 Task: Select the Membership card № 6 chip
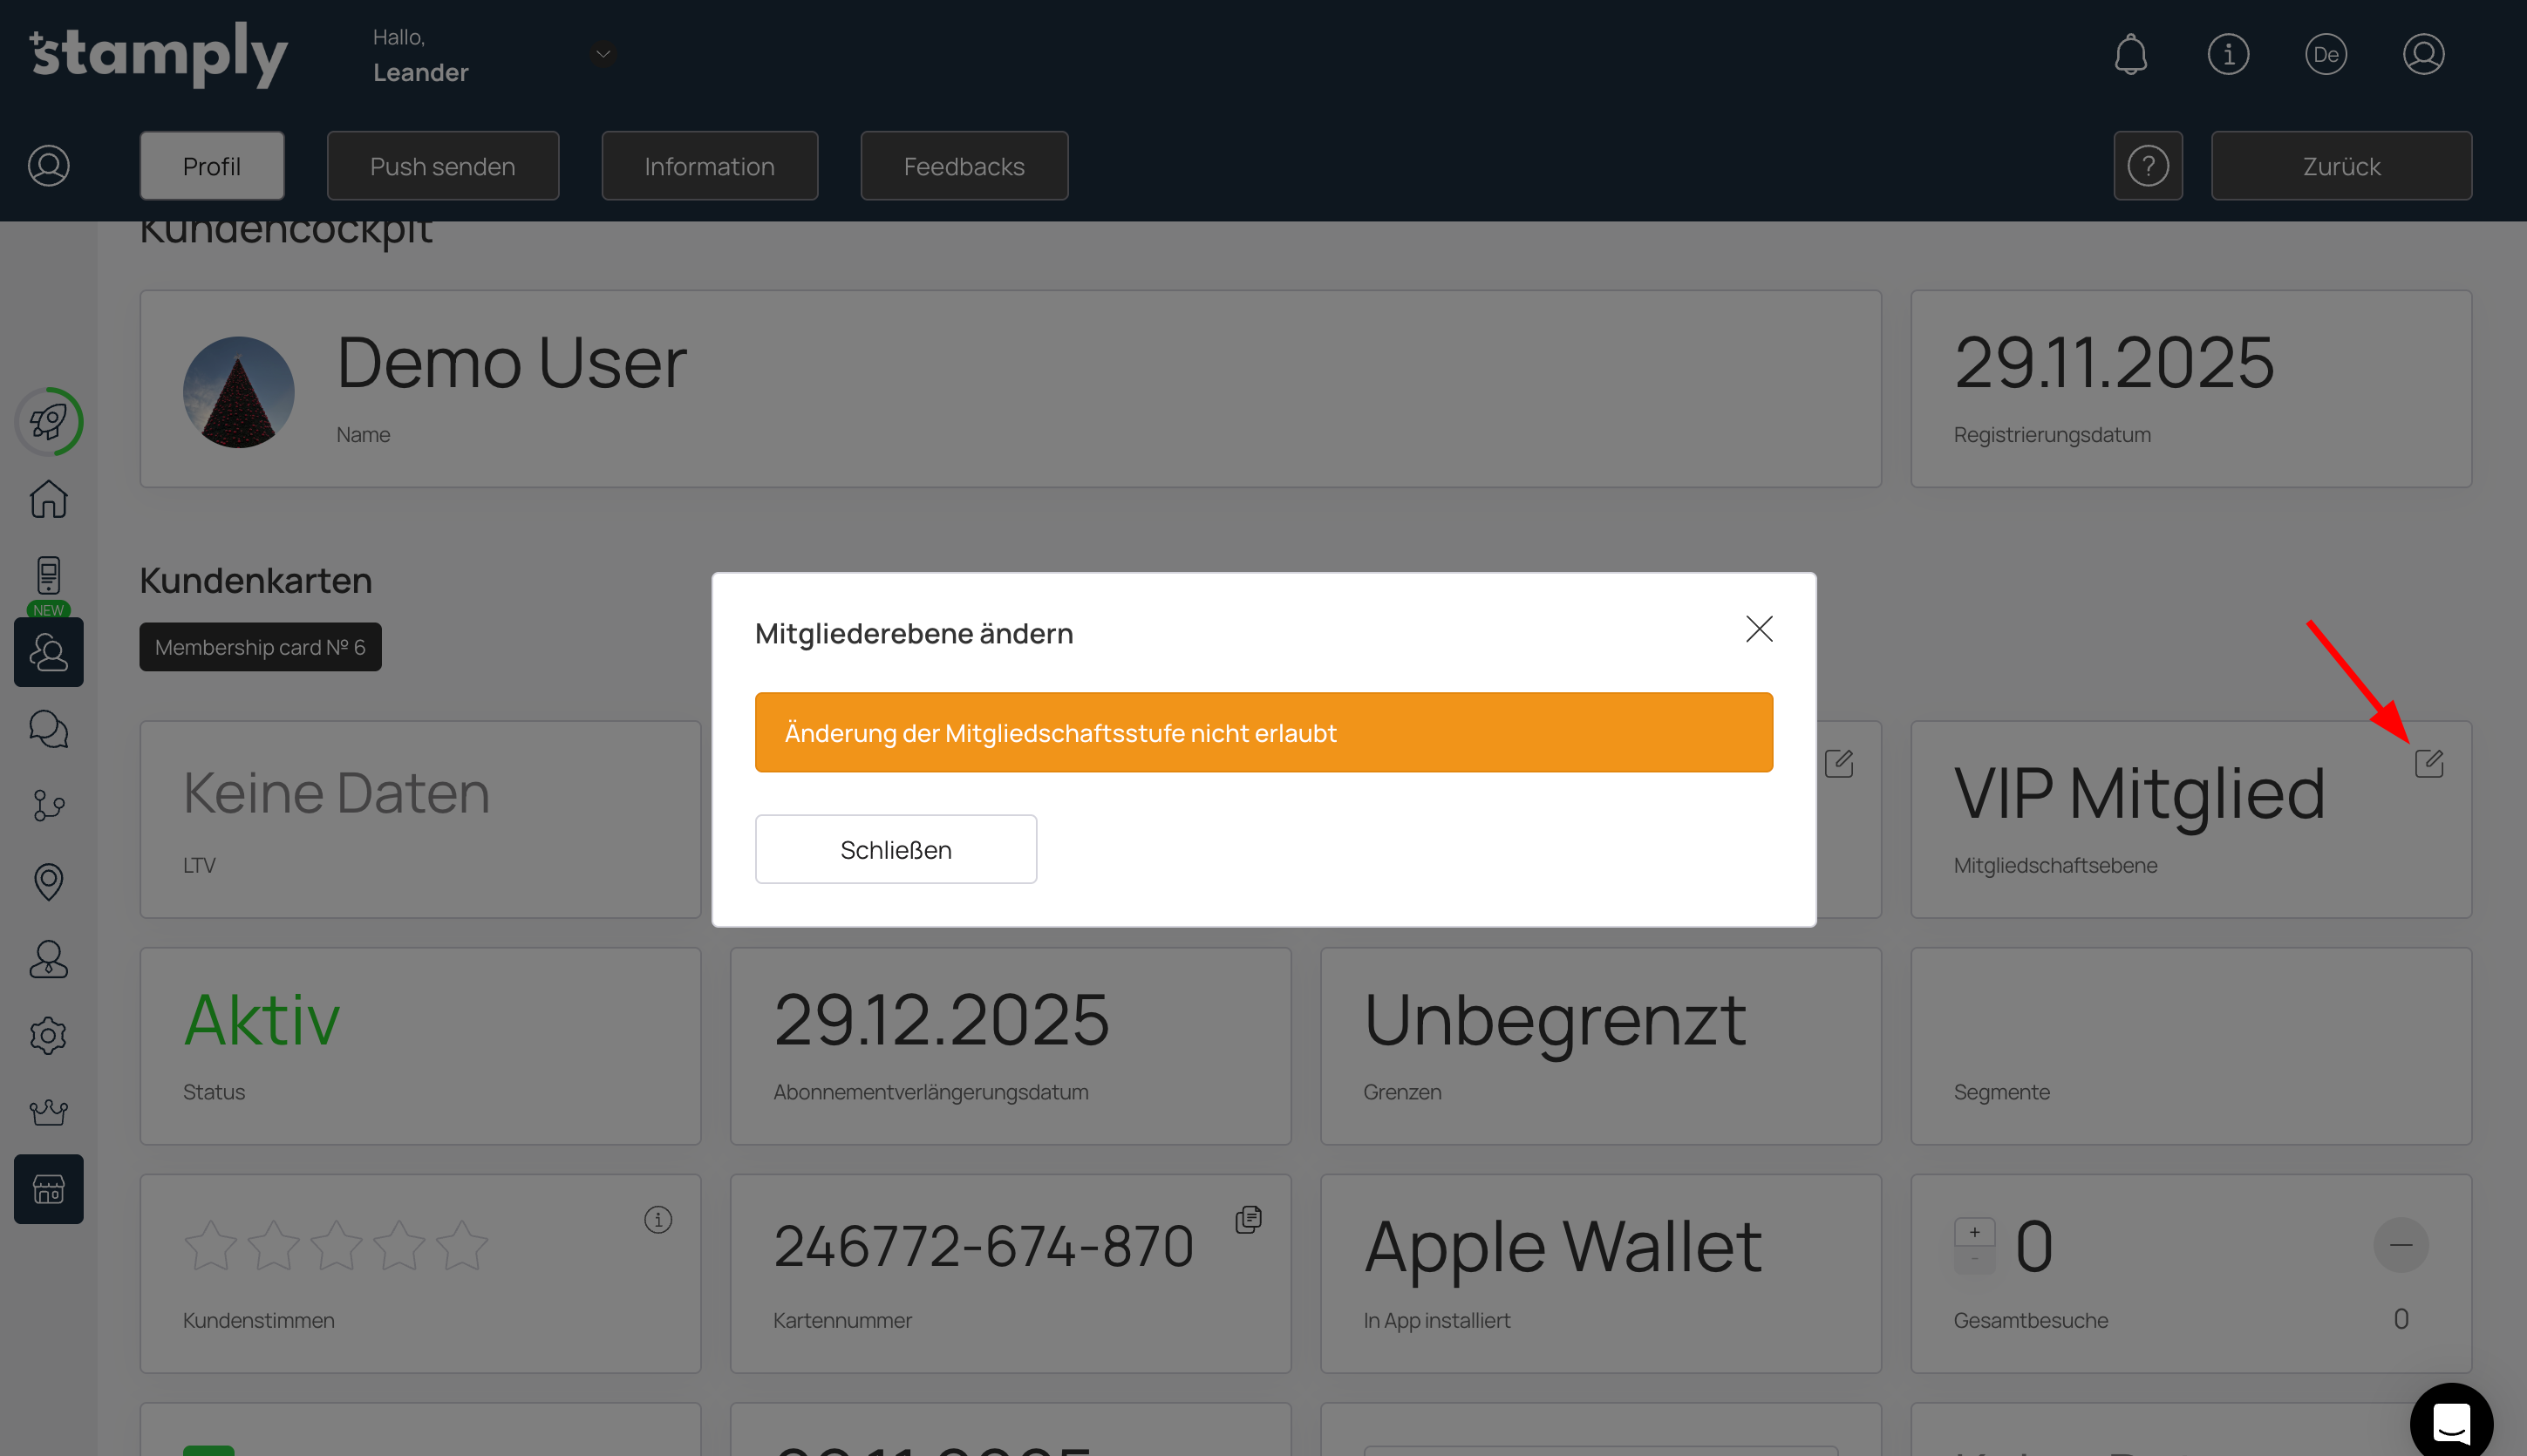point(260,647)
